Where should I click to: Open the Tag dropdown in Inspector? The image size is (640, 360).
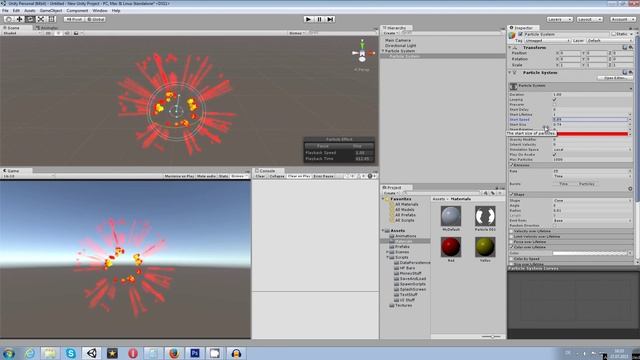pos(547,40)
